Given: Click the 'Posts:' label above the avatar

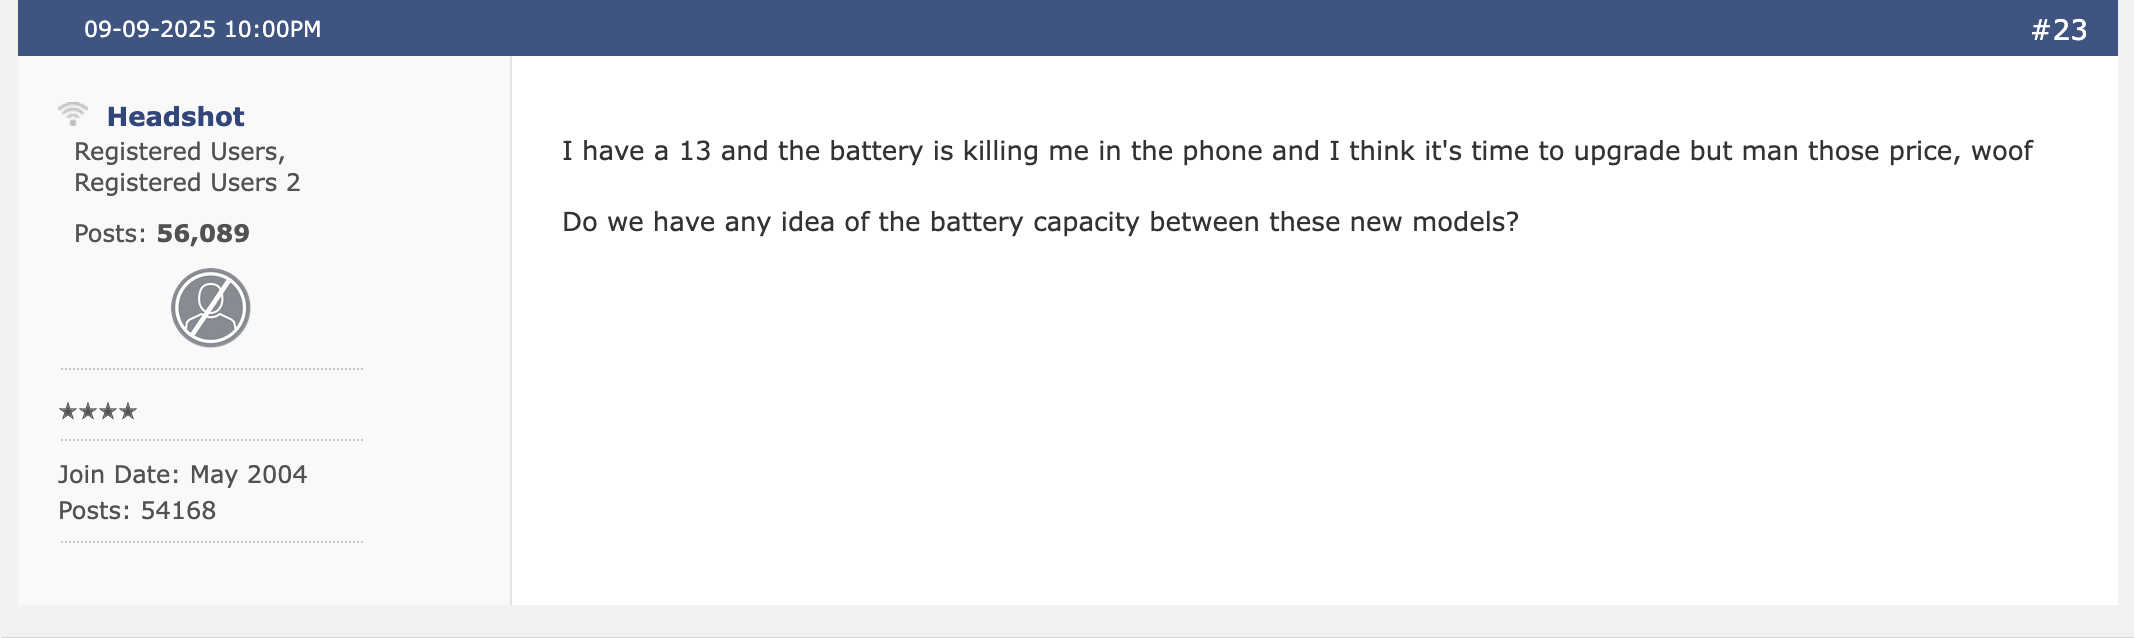Looking at the screenshot, I should [110, 234].
